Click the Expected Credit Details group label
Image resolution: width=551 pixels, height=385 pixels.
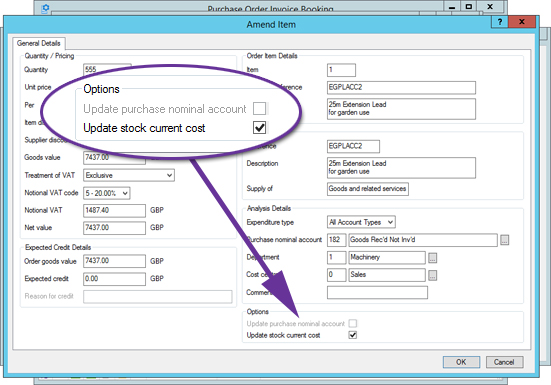58,247
